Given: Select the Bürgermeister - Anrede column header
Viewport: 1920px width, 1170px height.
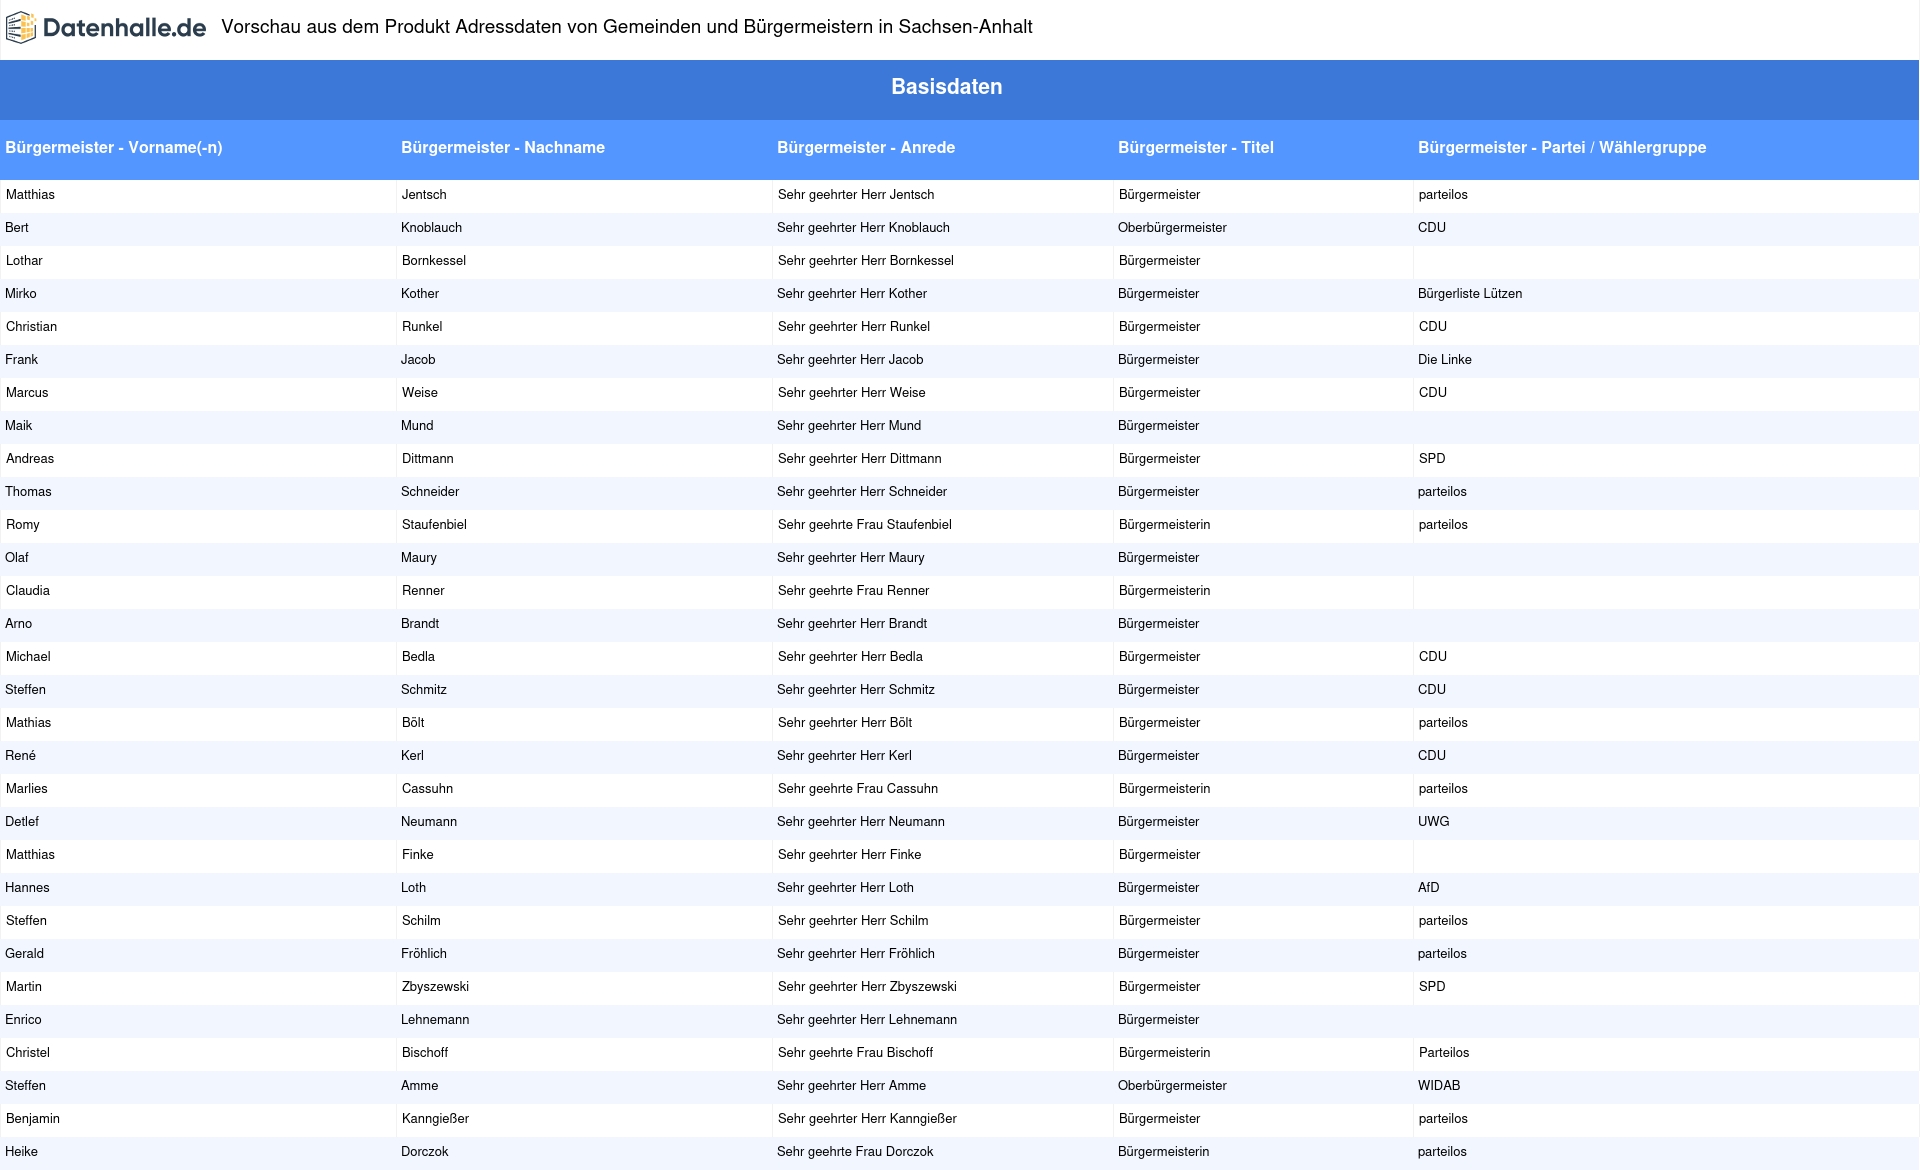Looking at the screenshot, I should coord(866,147).
